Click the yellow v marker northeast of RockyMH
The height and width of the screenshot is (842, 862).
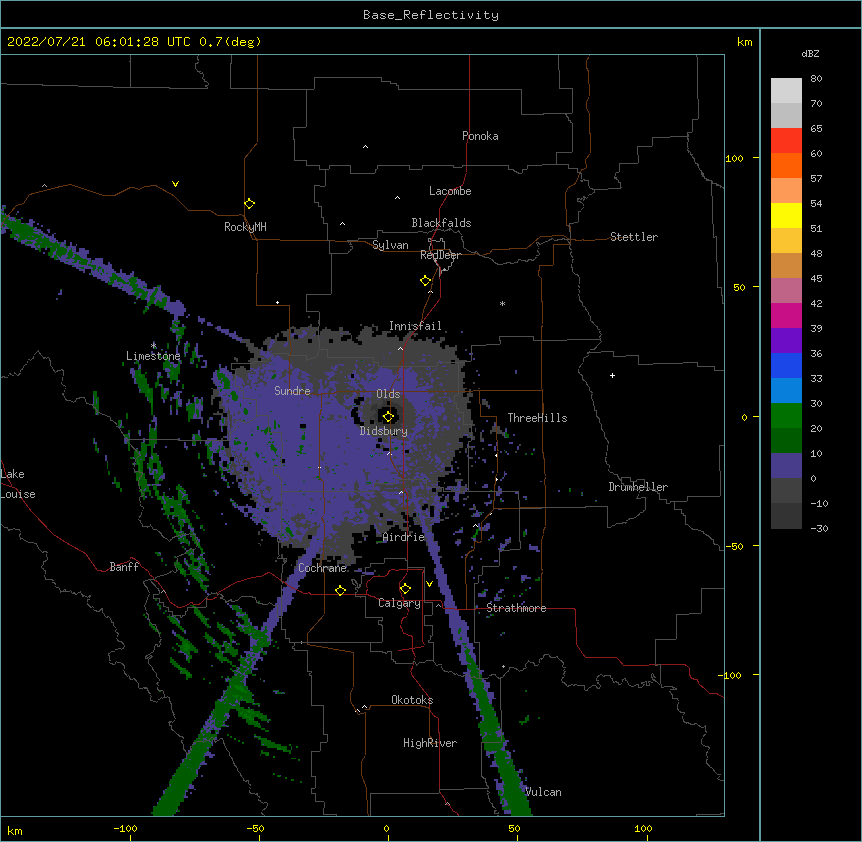(175, 184)
